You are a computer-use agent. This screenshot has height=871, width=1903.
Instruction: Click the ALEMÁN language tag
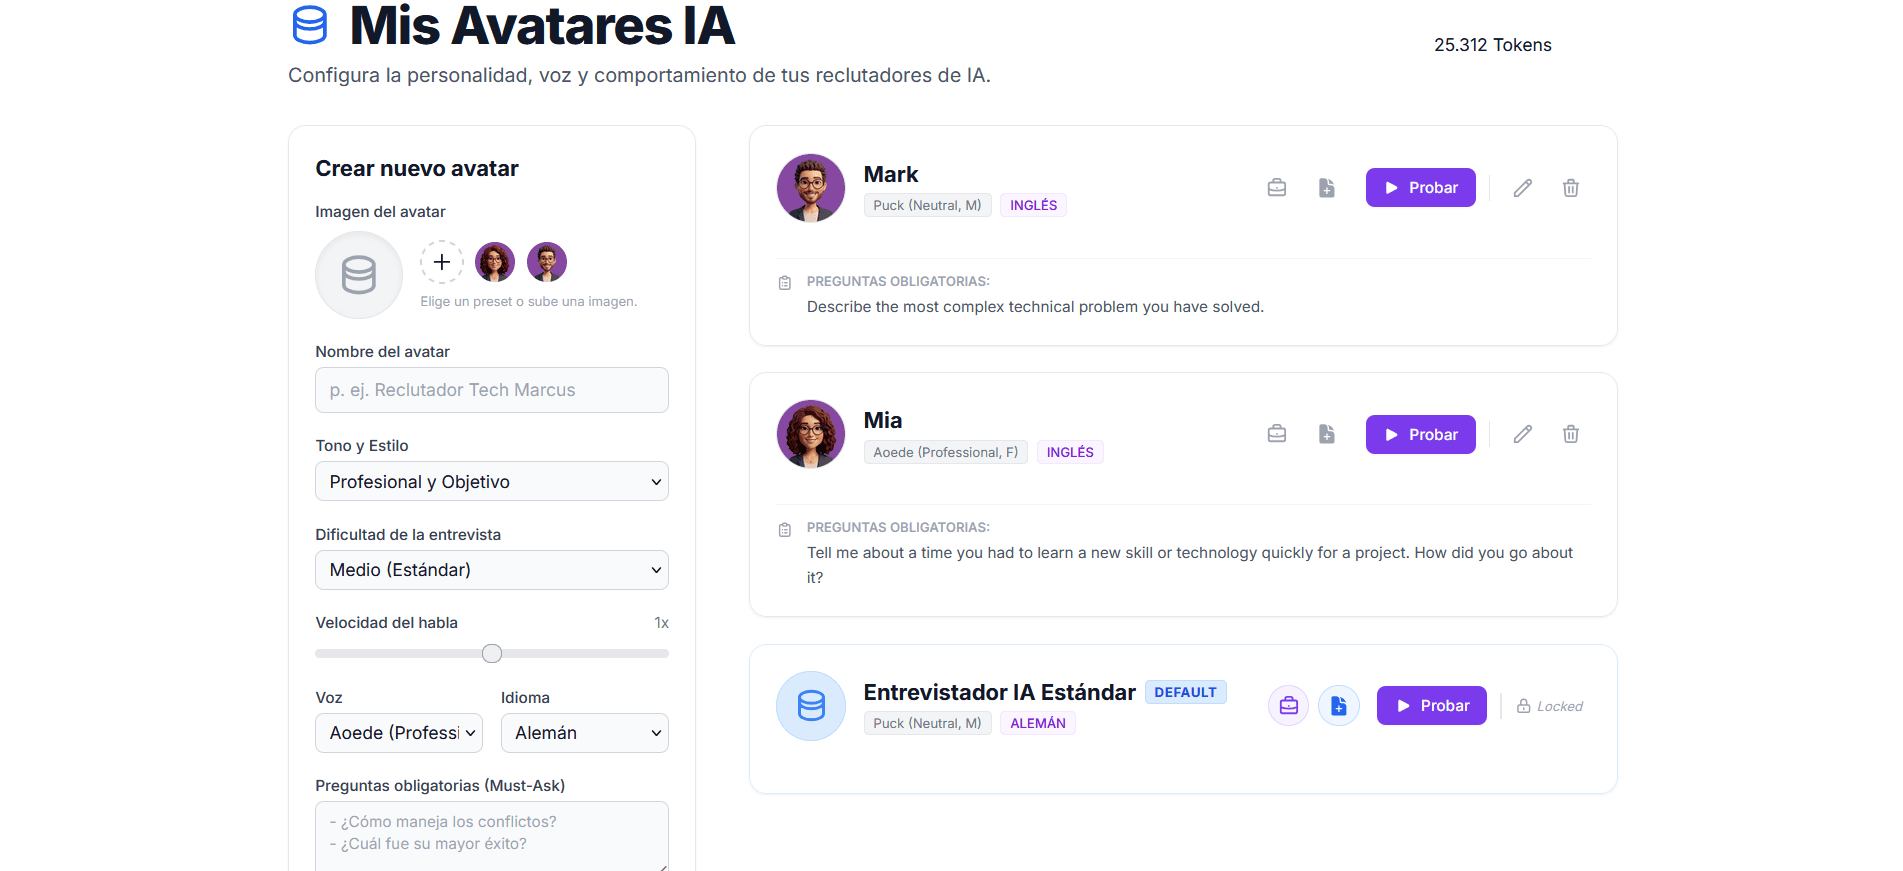point(1038,723)
